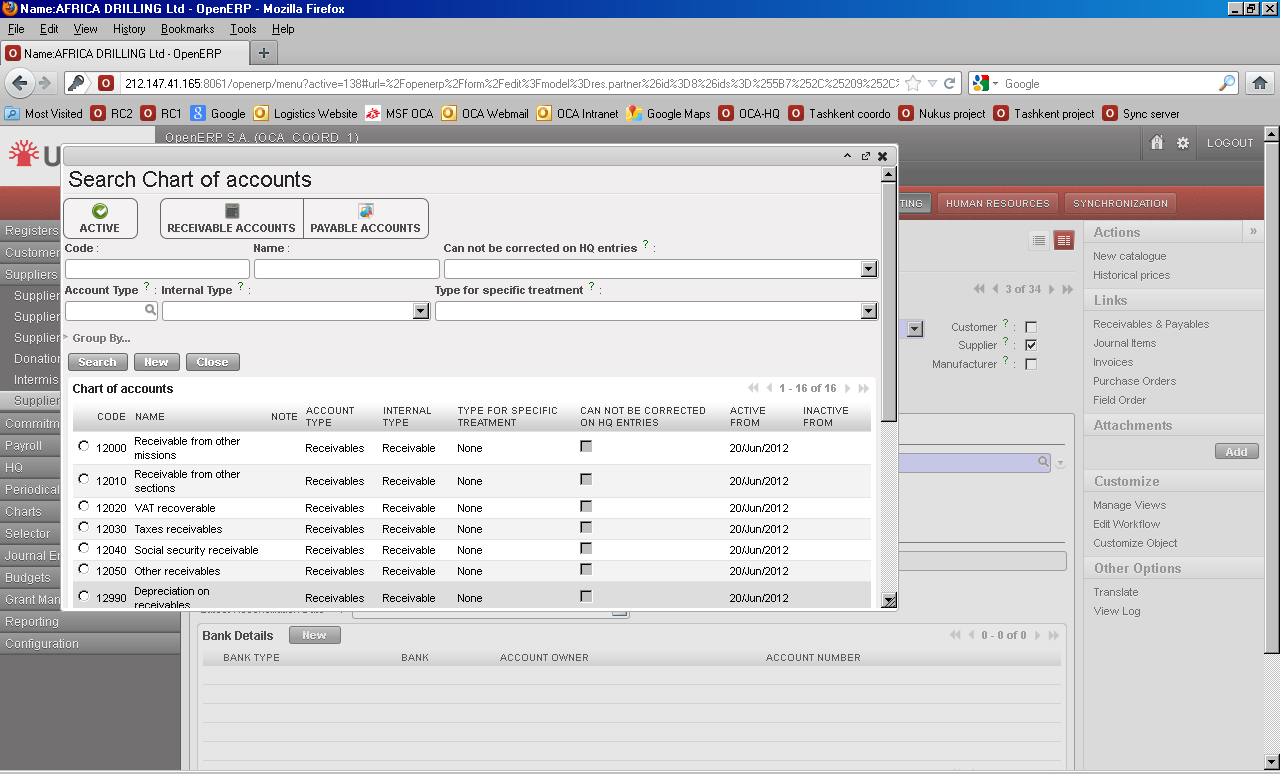Screen dimensions: 1280x774
Task: Switch to list view icon
Action: coord(1039,240)
